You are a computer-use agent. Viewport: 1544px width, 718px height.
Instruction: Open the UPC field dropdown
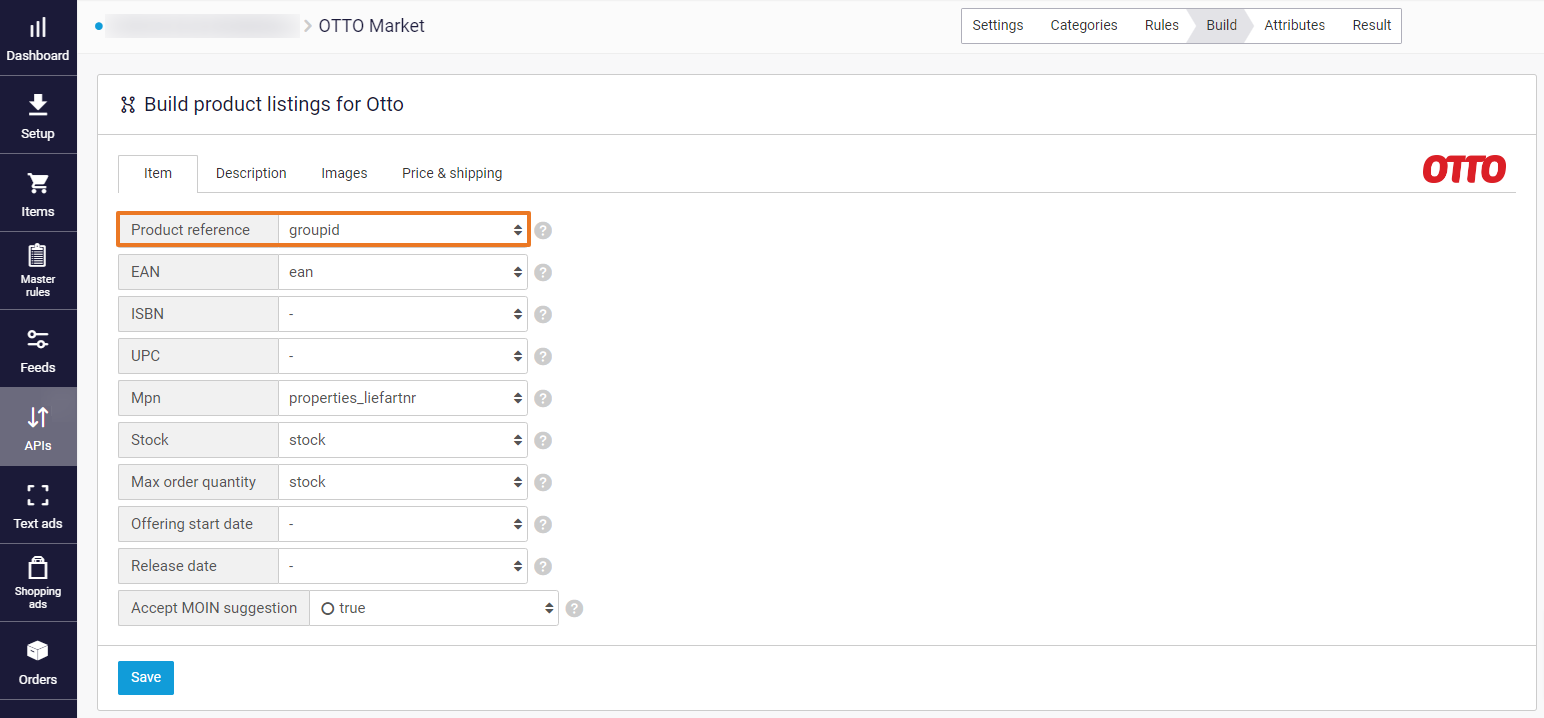(x=403, y=356)
